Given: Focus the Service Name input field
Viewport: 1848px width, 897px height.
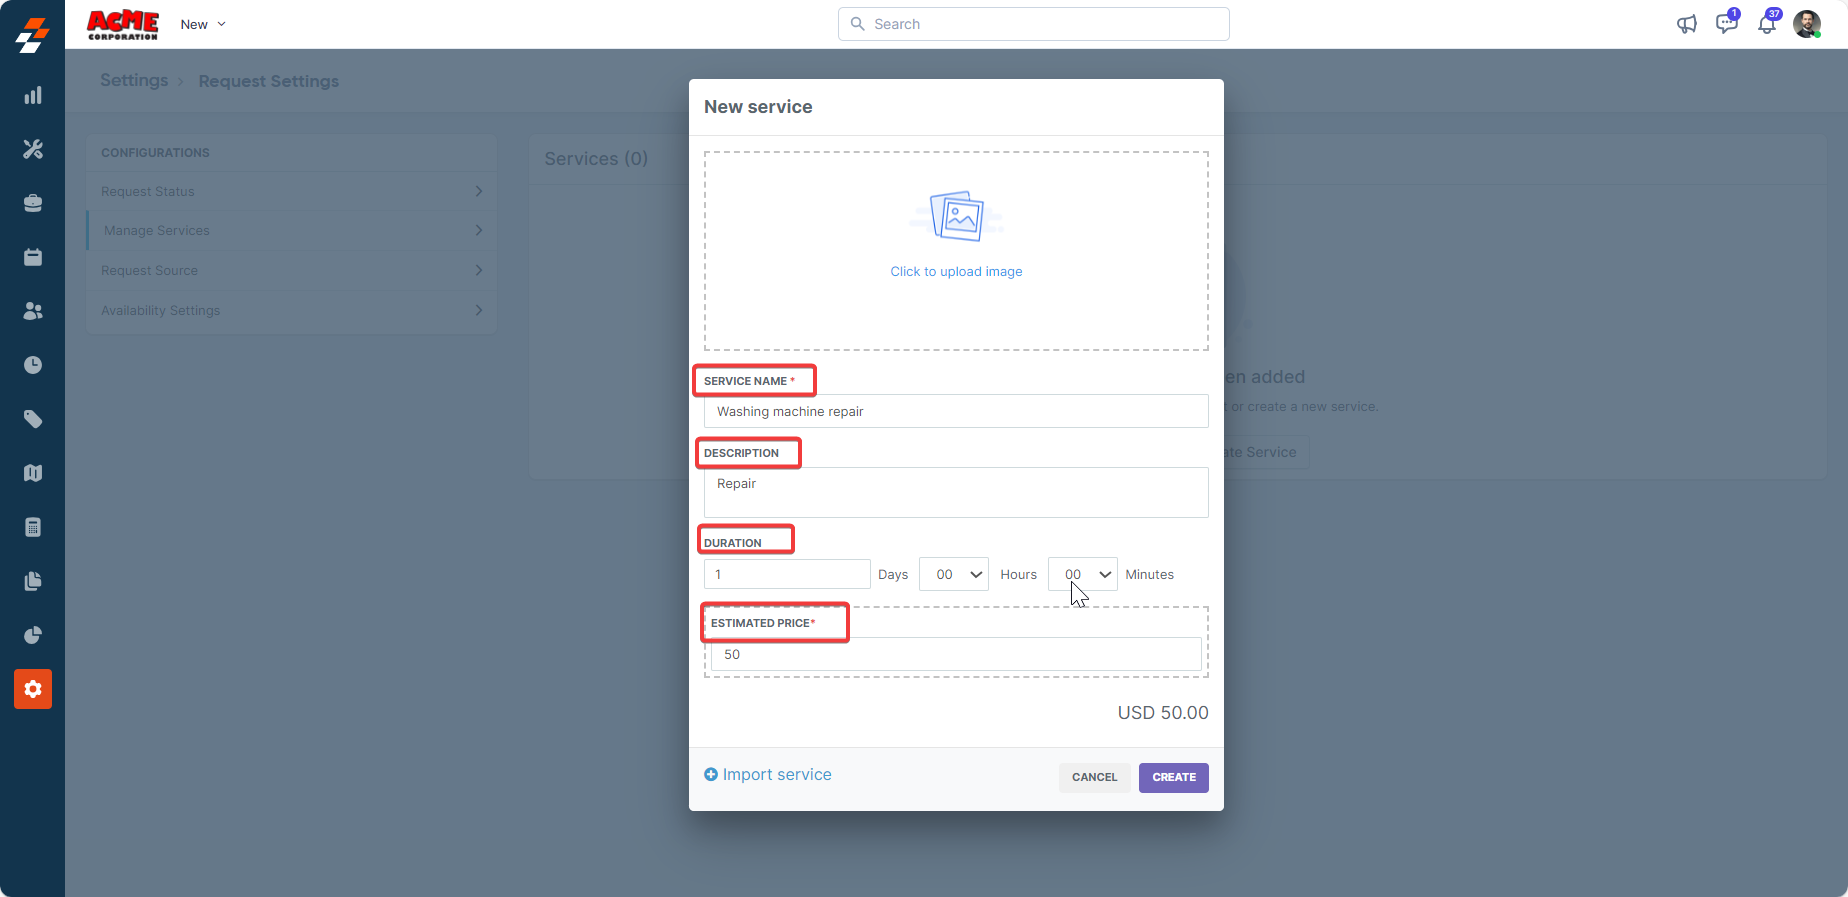Looking at the screenshot, I should (x=956, y=411).
